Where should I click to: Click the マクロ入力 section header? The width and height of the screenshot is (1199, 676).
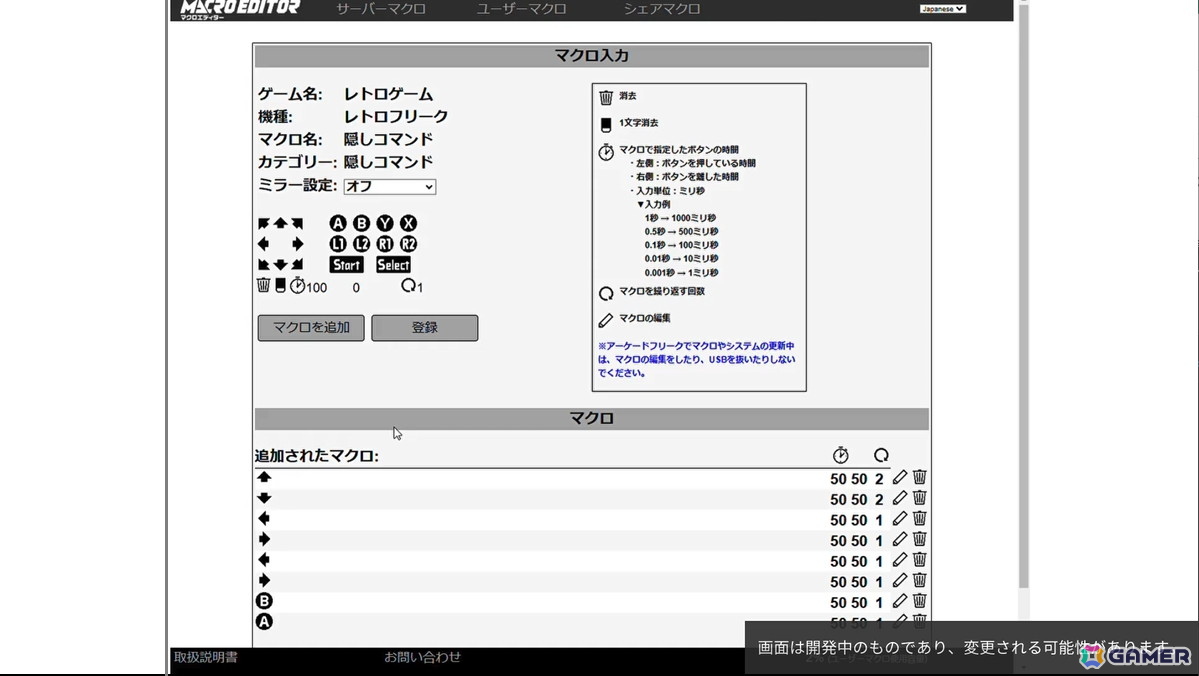(592, 56)
